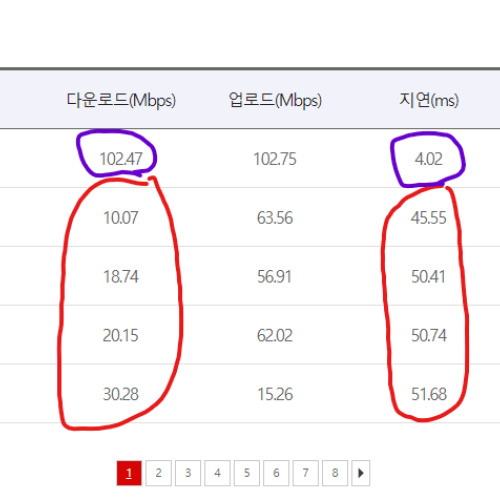Go to results page 7
The height and width of the screenshot is (500, 500).
click(x=305, y=473)
